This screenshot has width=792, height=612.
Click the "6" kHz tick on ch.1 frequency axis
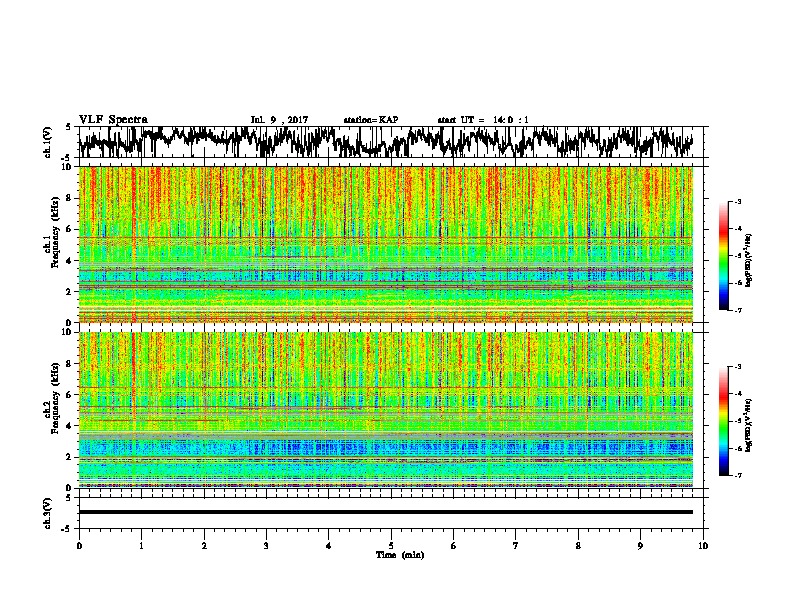coord(71,230)
